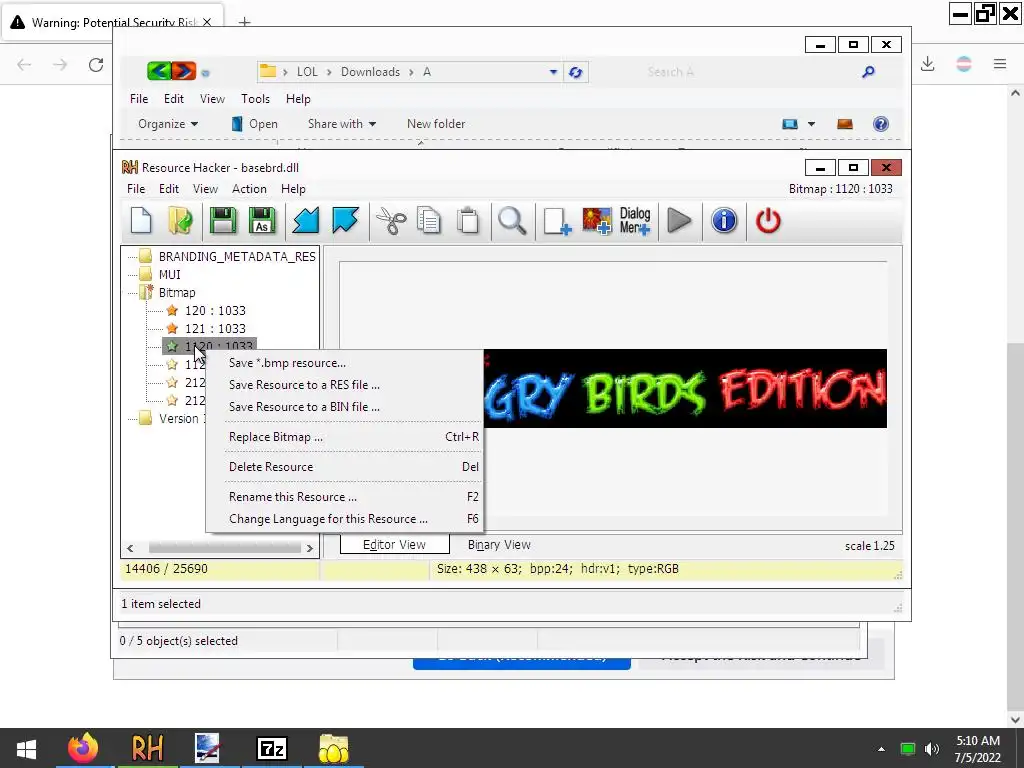The height and width of the screenshot is (768, 1024).
Task: Click the blue down-left arrow toolbar icon
Action: 306,221
